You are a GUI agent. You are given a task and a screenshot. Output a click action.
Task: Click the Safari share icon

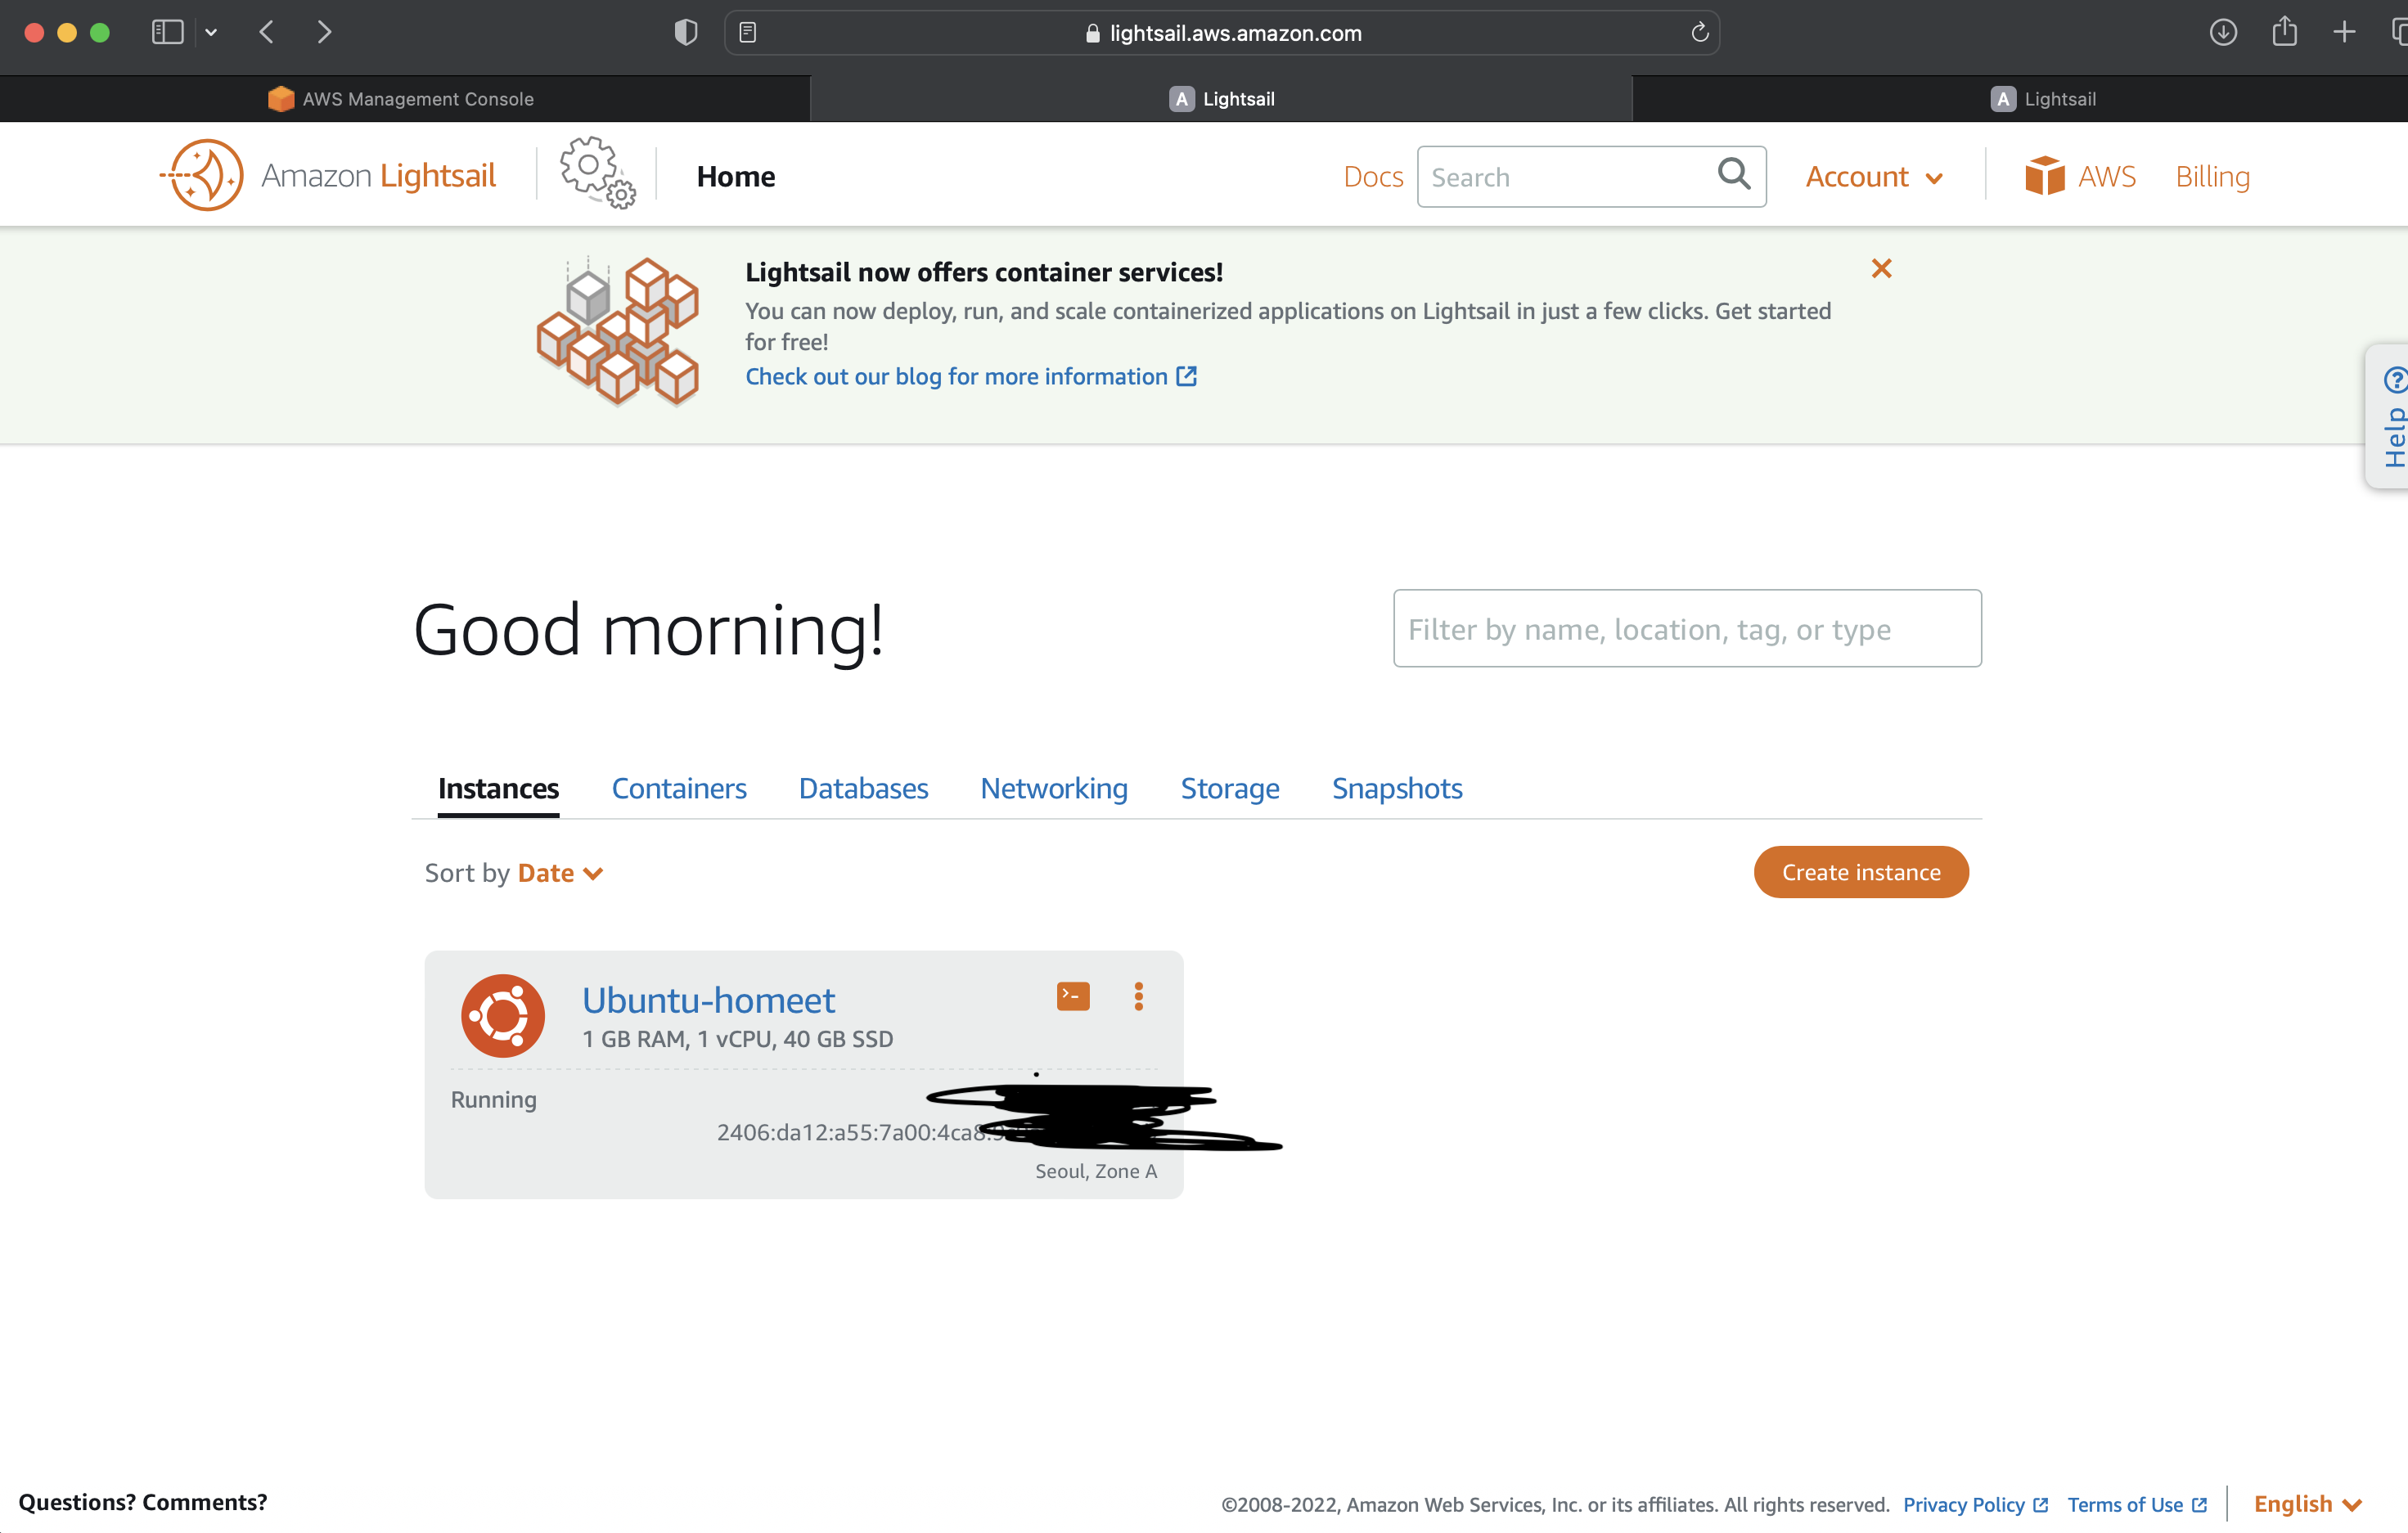pos(2284,32)
